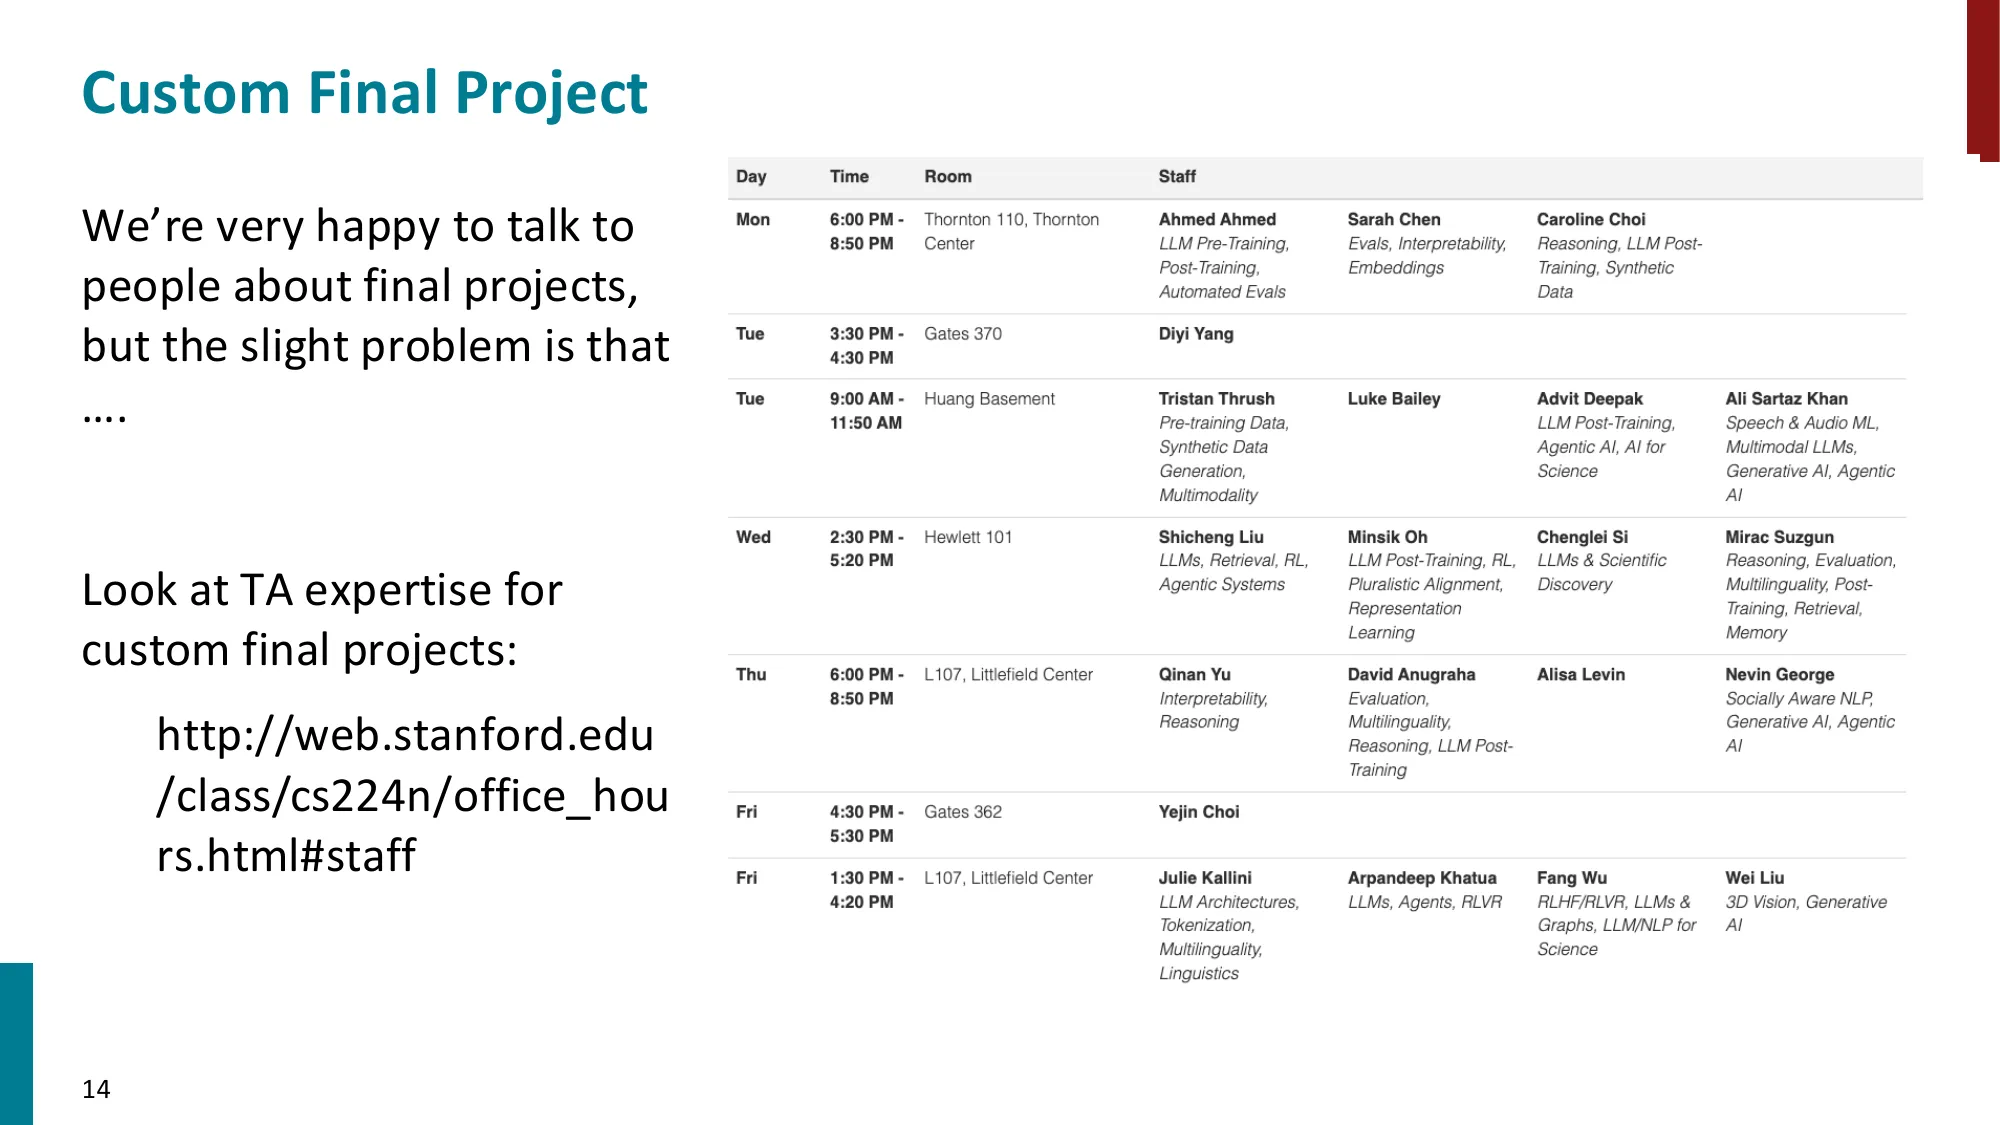Select the 'Day' column header

(x=751, y=177)
